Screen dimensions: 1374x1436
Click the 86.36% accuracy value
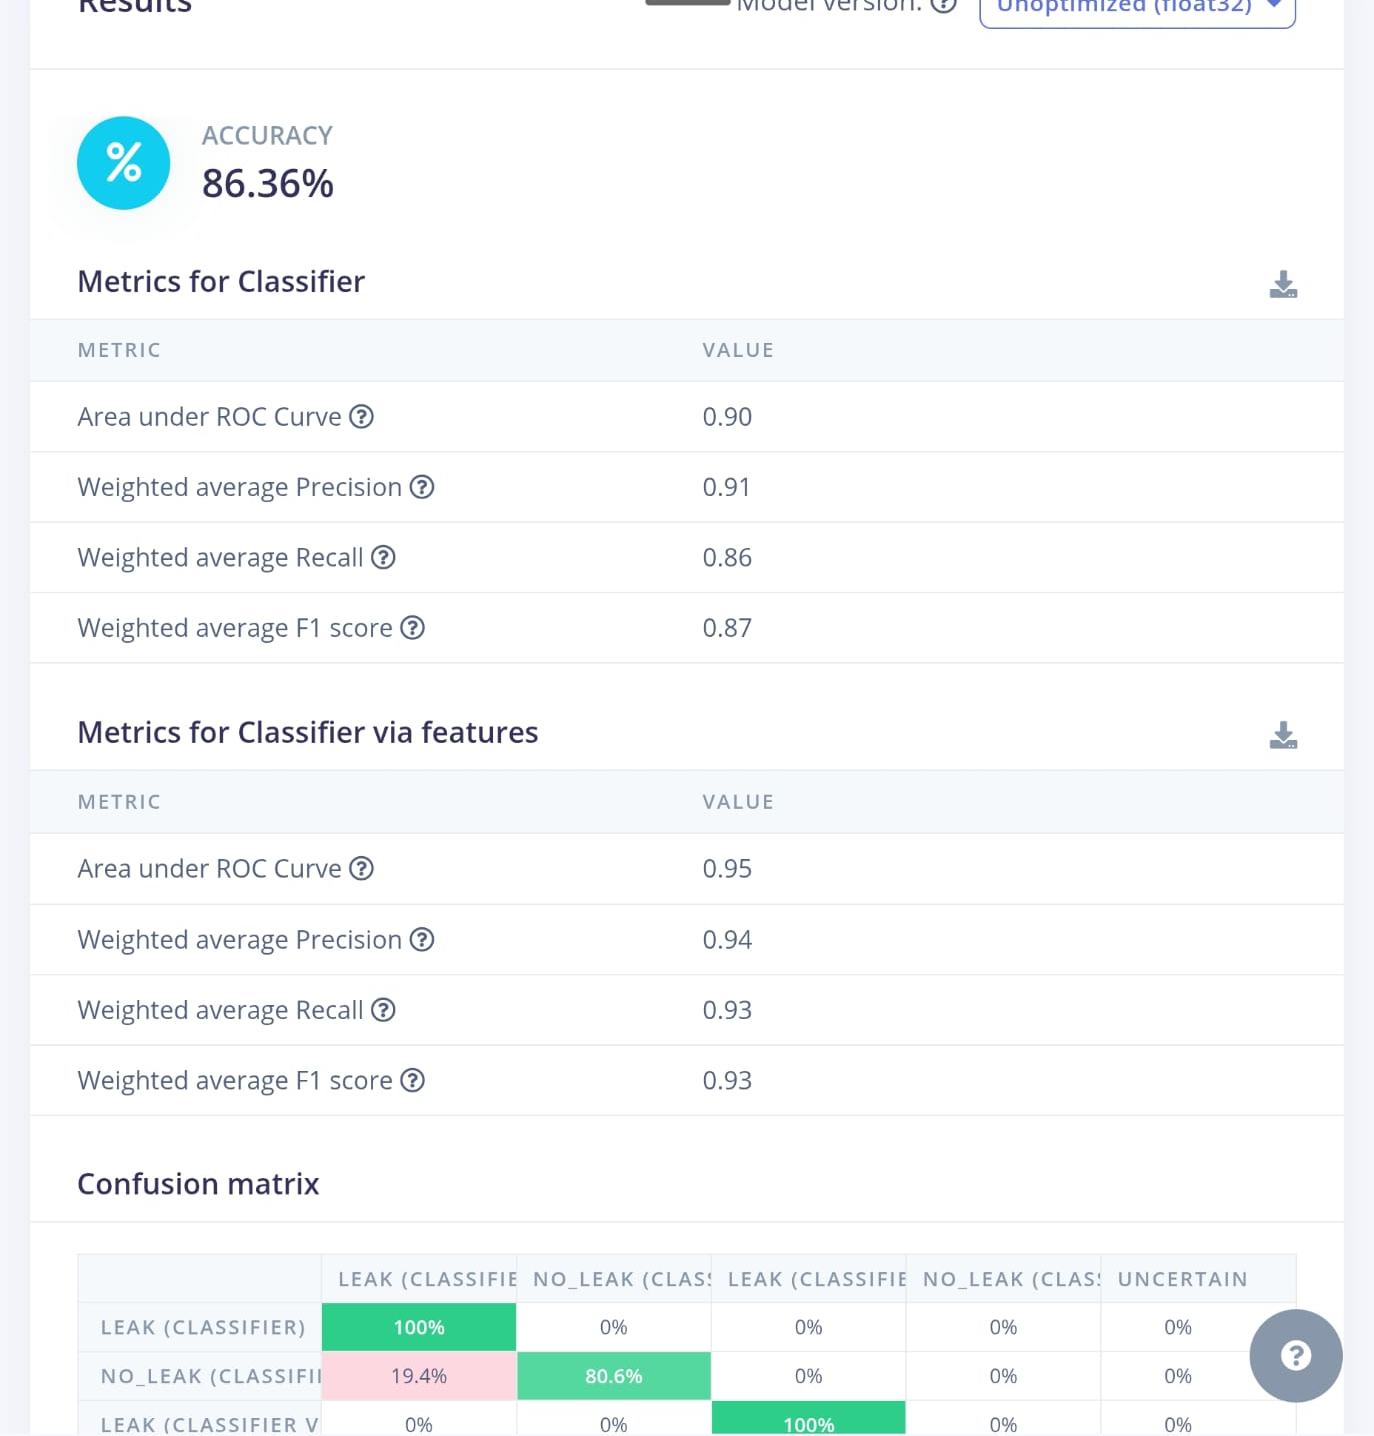268,184
